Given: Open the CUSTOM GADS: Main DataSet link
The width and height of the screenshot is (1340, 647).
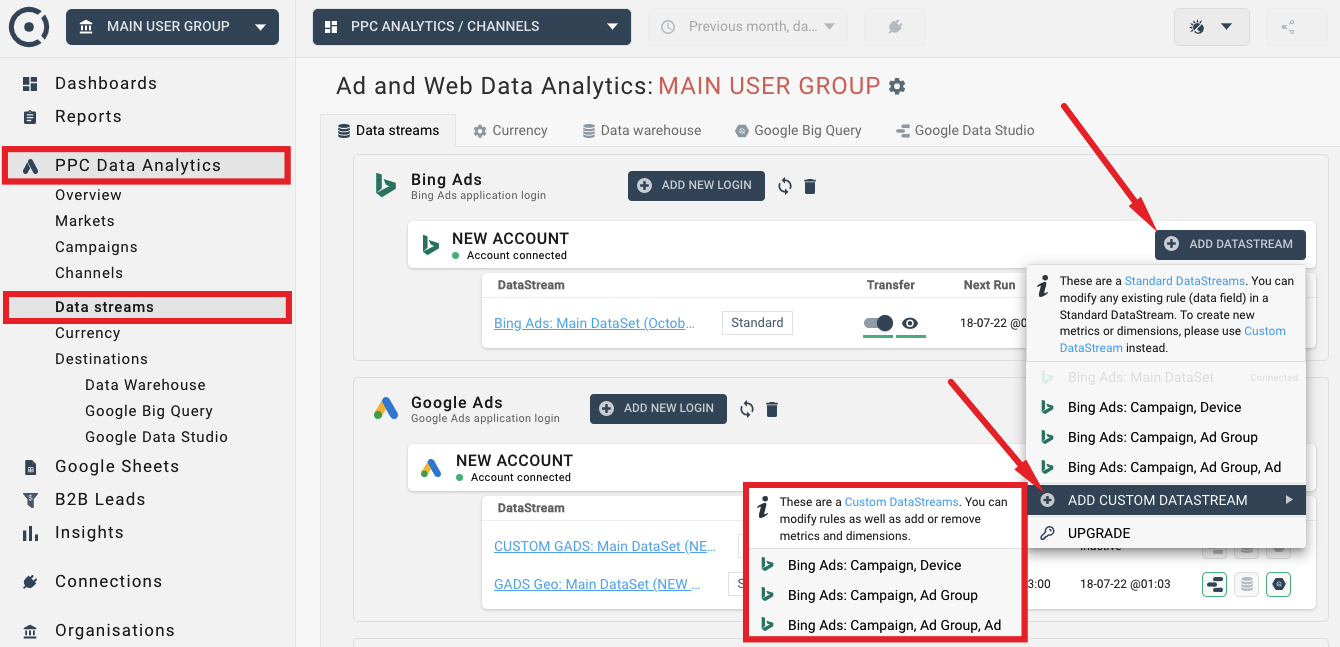Looking at the screenshot, I should tap(605, 546).
